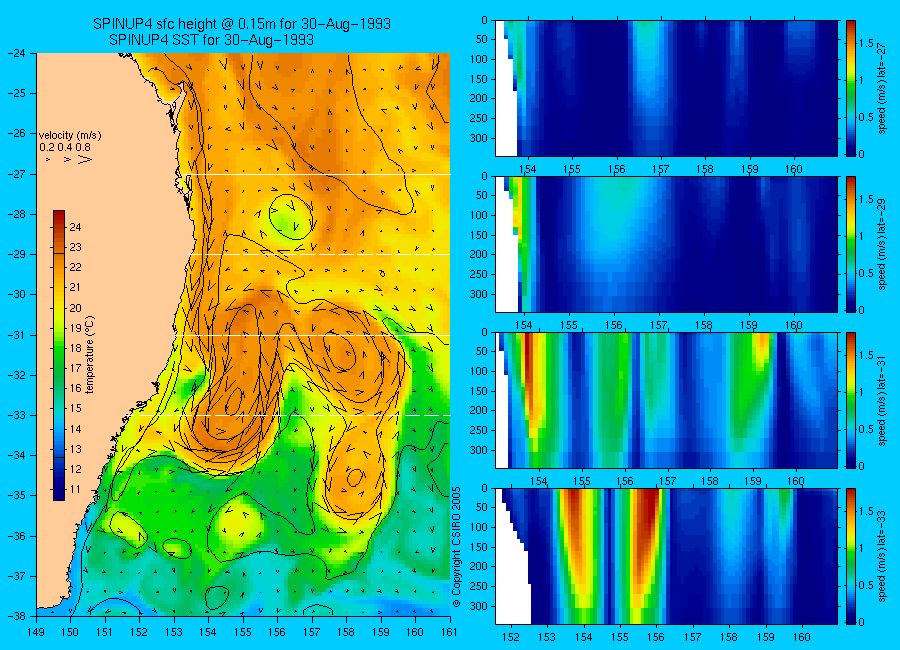Image resolution: width=900 pixels, height=650 pixels.
Task: Click the largest 0.8 velocity legend arrow
Action: tap(85, 159)
